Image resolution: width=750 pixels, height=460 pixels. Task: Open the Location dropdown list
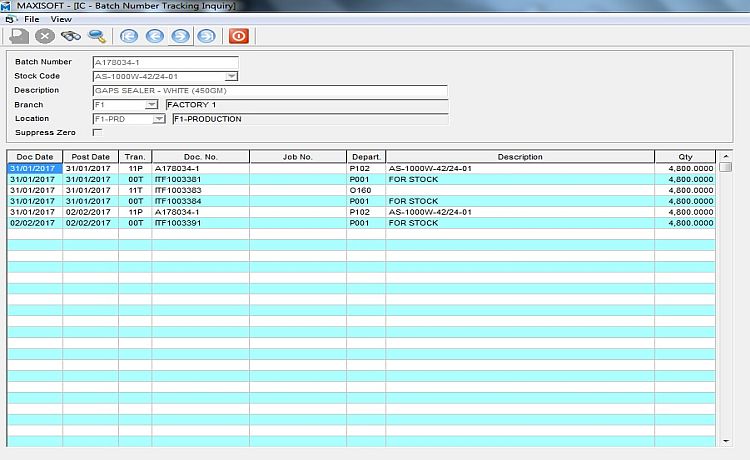[158, 119]
